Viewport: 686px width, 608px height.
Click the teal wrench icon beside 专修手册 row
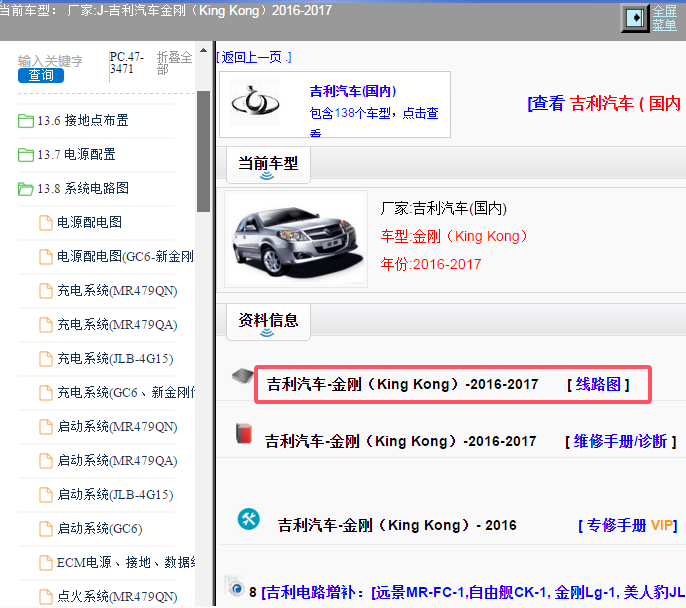point(248,519)
